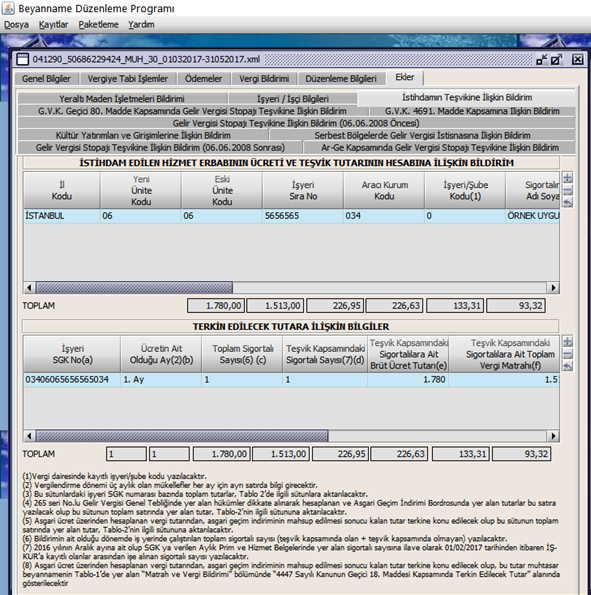Image resolution: width=591 pixels, height=595 pixels.
Task: Add a row to the İstihdam Edilen Hizmet Erbabı table
Action: [x=567, y=178]
